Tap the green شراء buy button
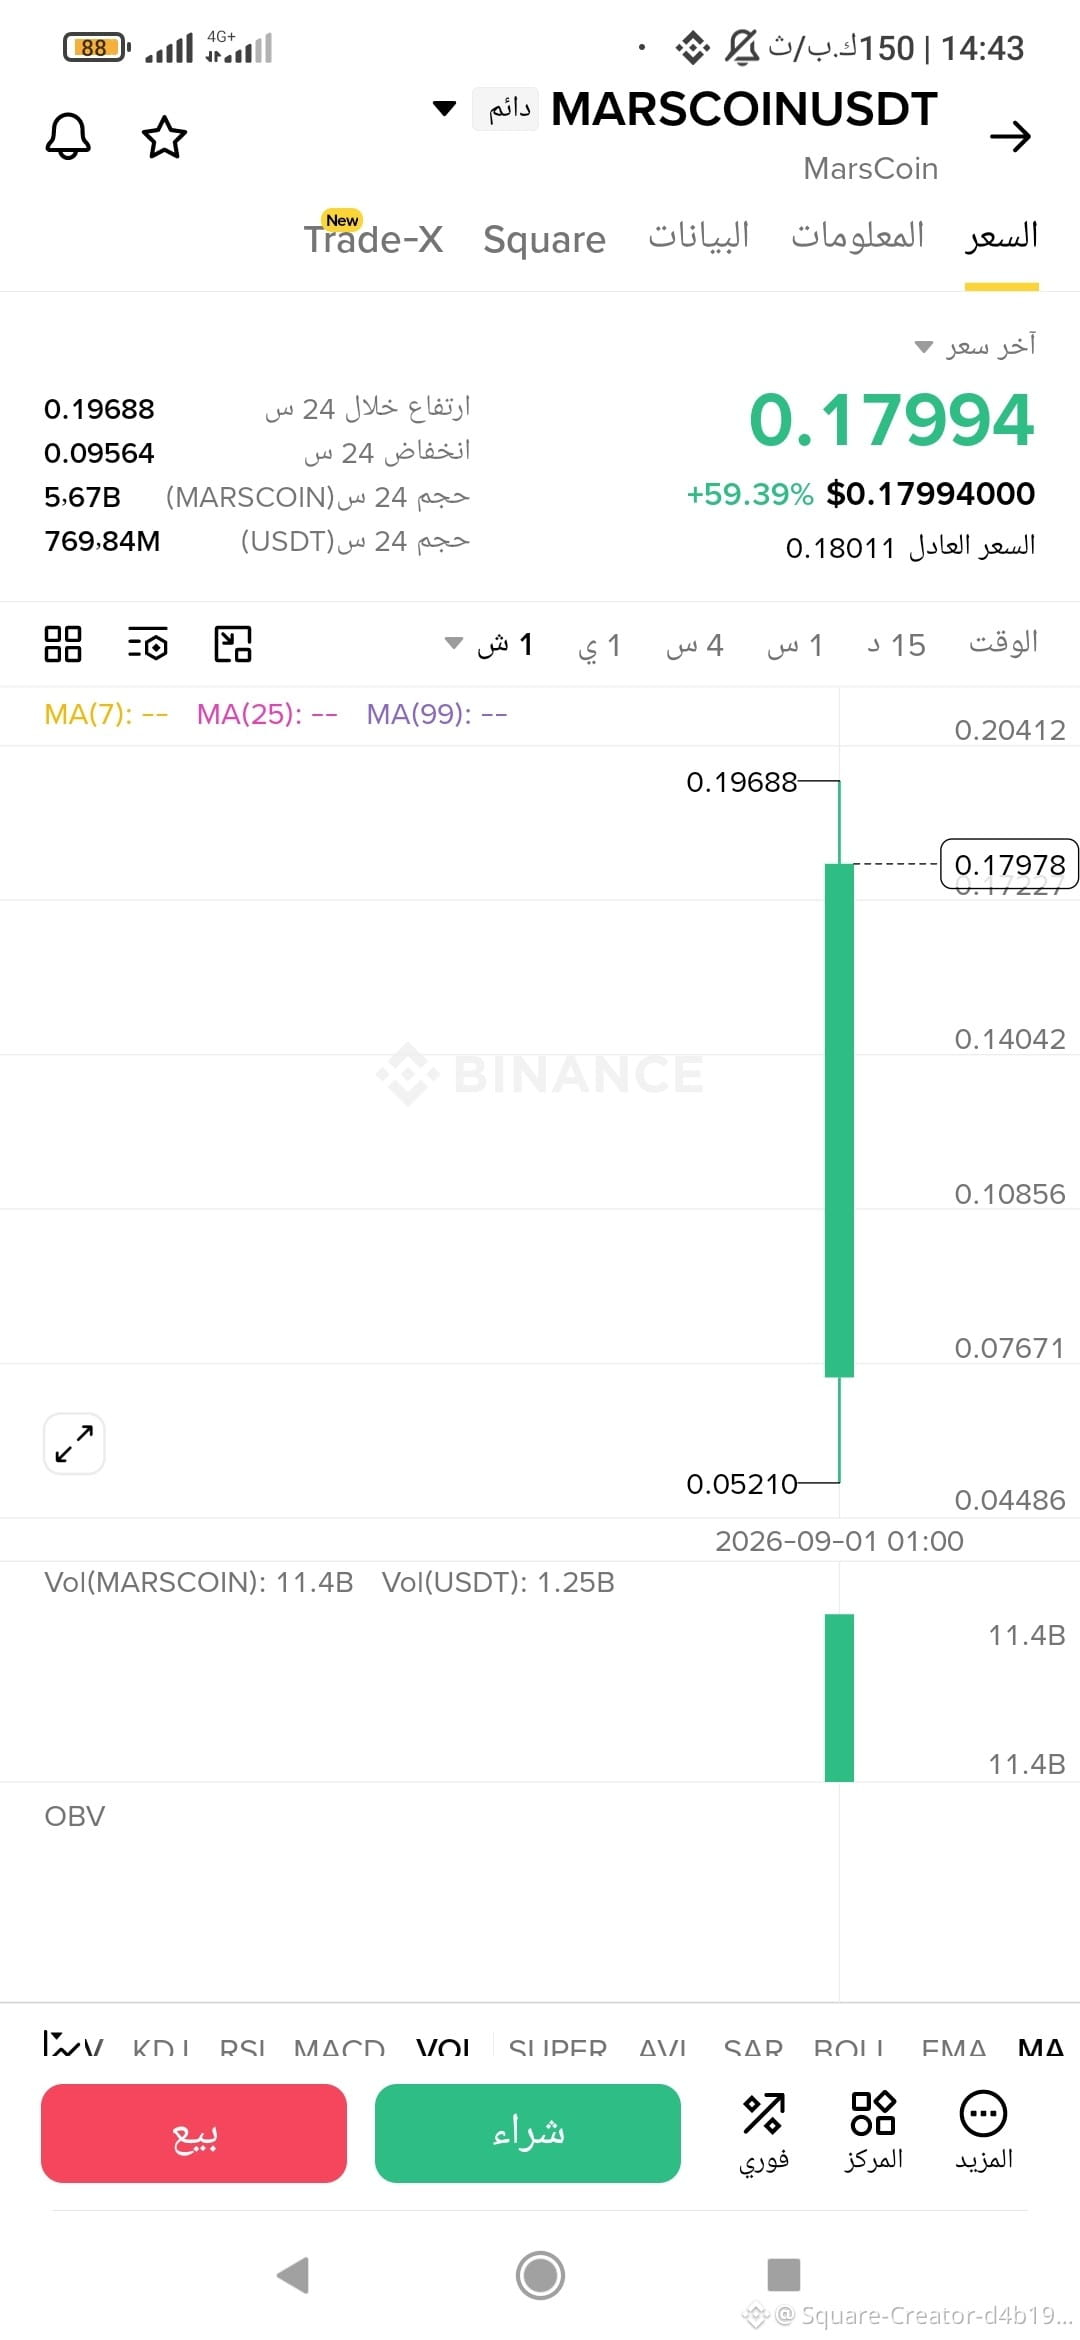Viewport: 1080px width, 2340px height. pyautogui.click(x=528, y=2133)
